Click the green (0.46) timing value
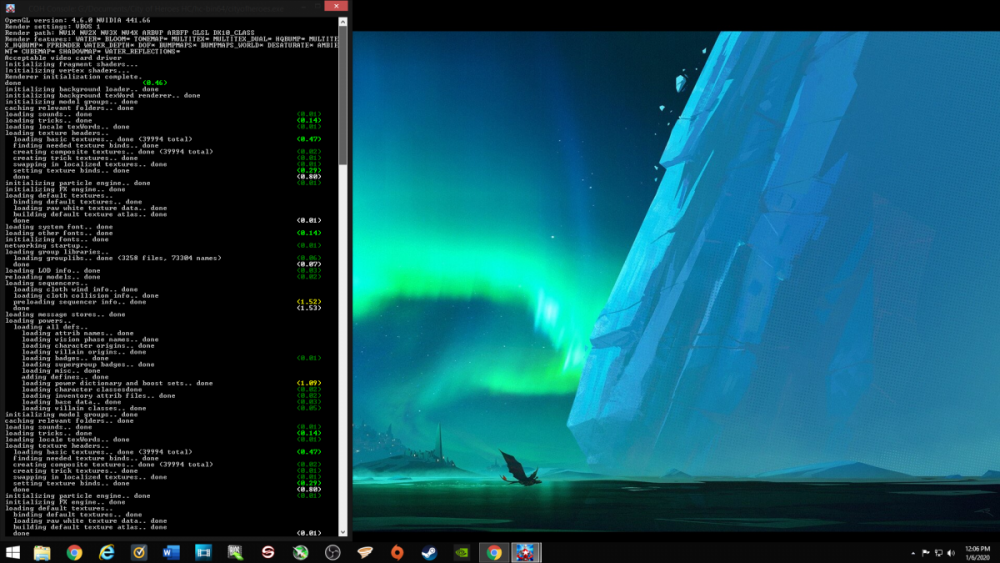Image resolution: width=1000 pixels, height=563 pixels. point(154,83)
